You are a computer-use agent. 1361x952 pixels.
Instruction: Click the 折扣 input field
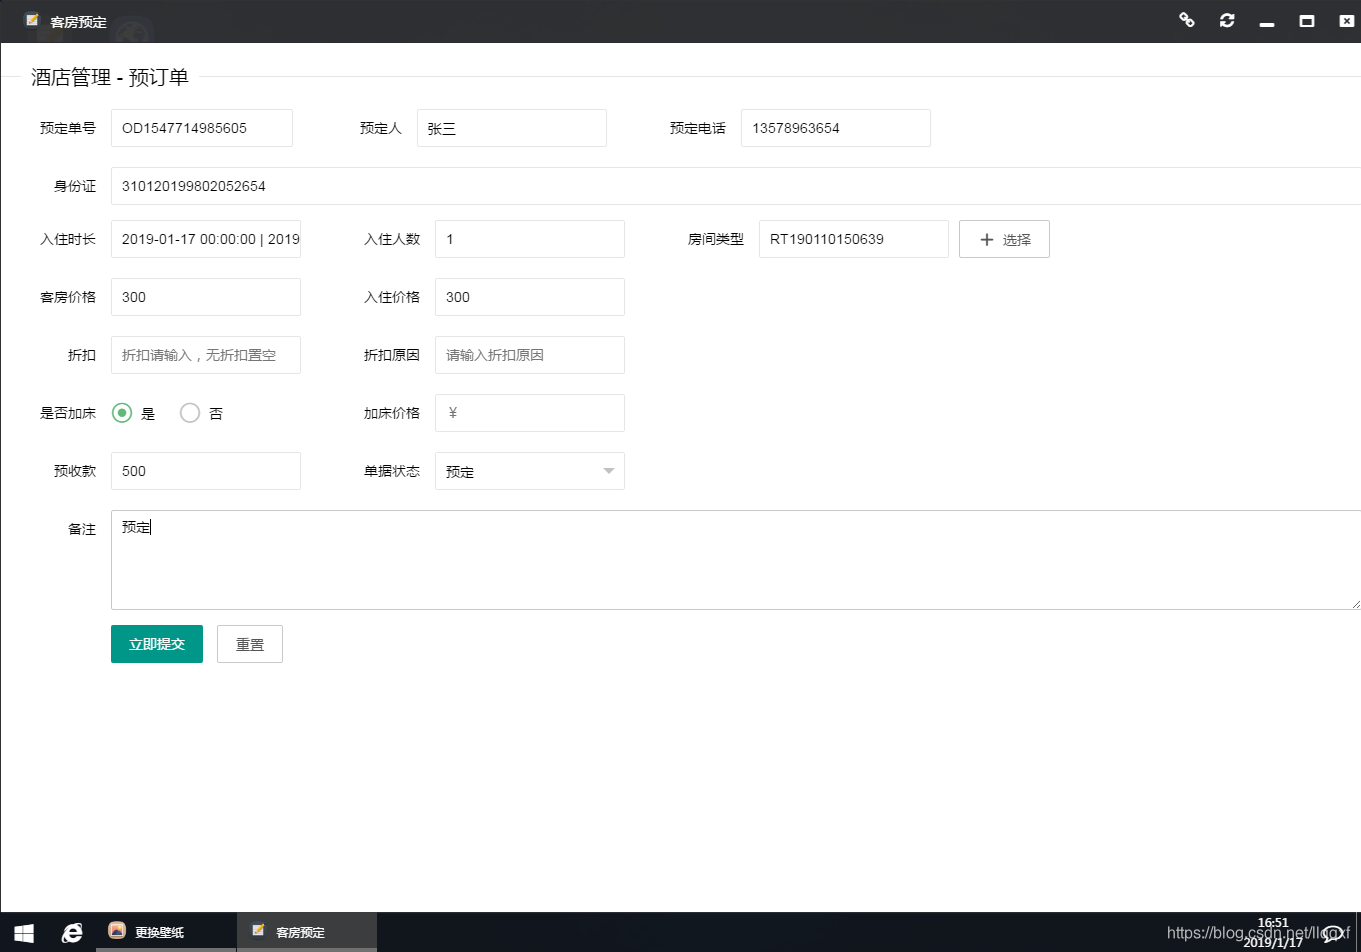point(206,355)
